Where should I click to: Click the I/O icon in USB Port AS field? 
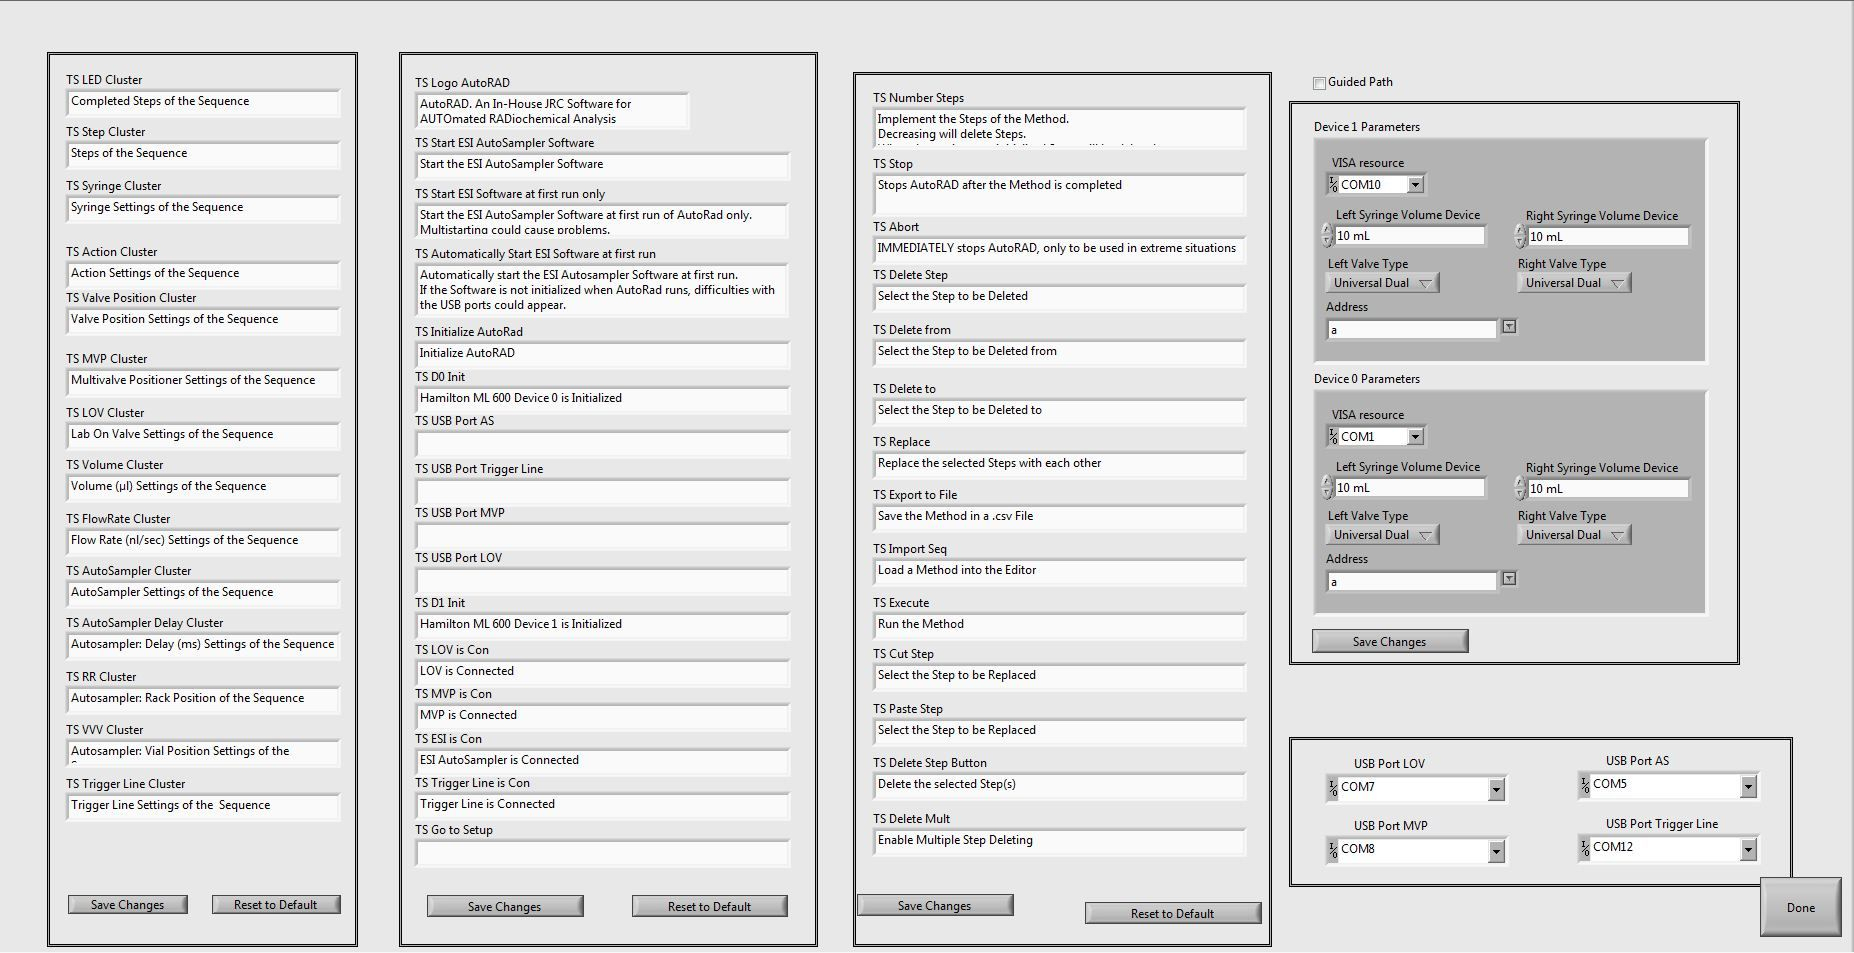click(x=1585, y=785)
